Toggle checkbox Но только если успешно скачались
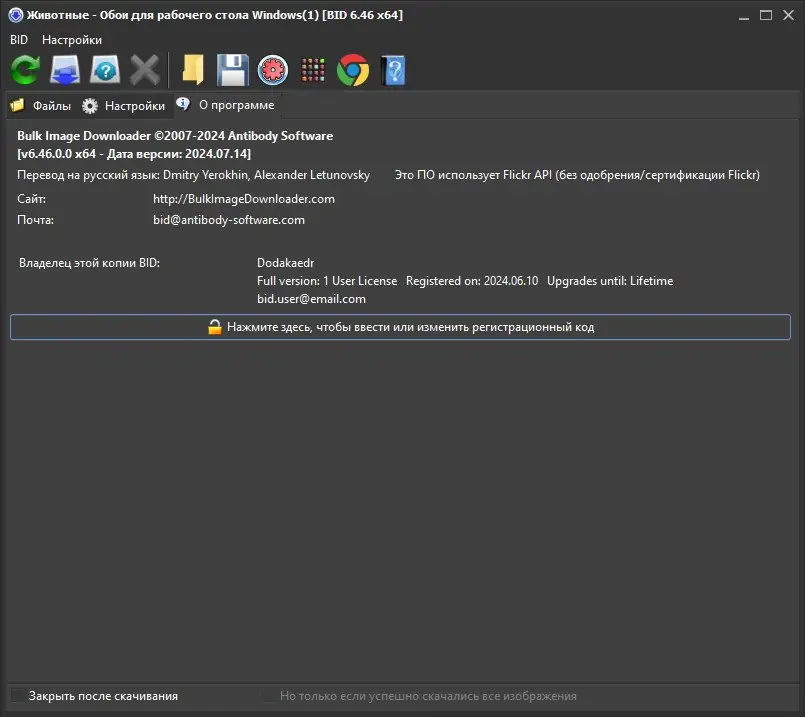This screenshot has width=805, height=717. click(x=268, y=695)
